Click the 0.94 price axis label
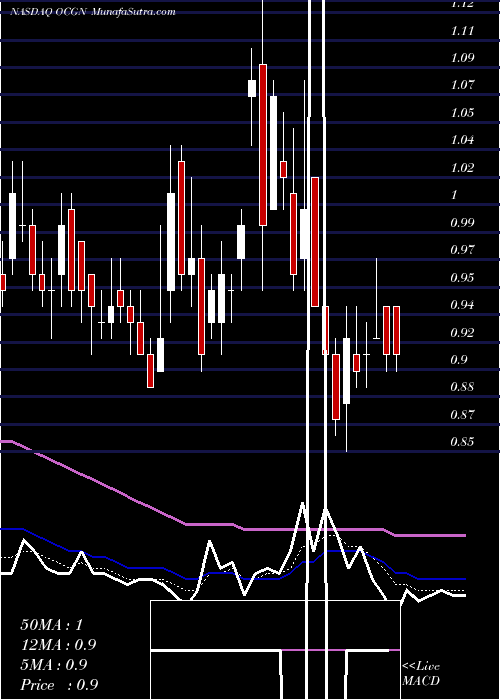 462,305
